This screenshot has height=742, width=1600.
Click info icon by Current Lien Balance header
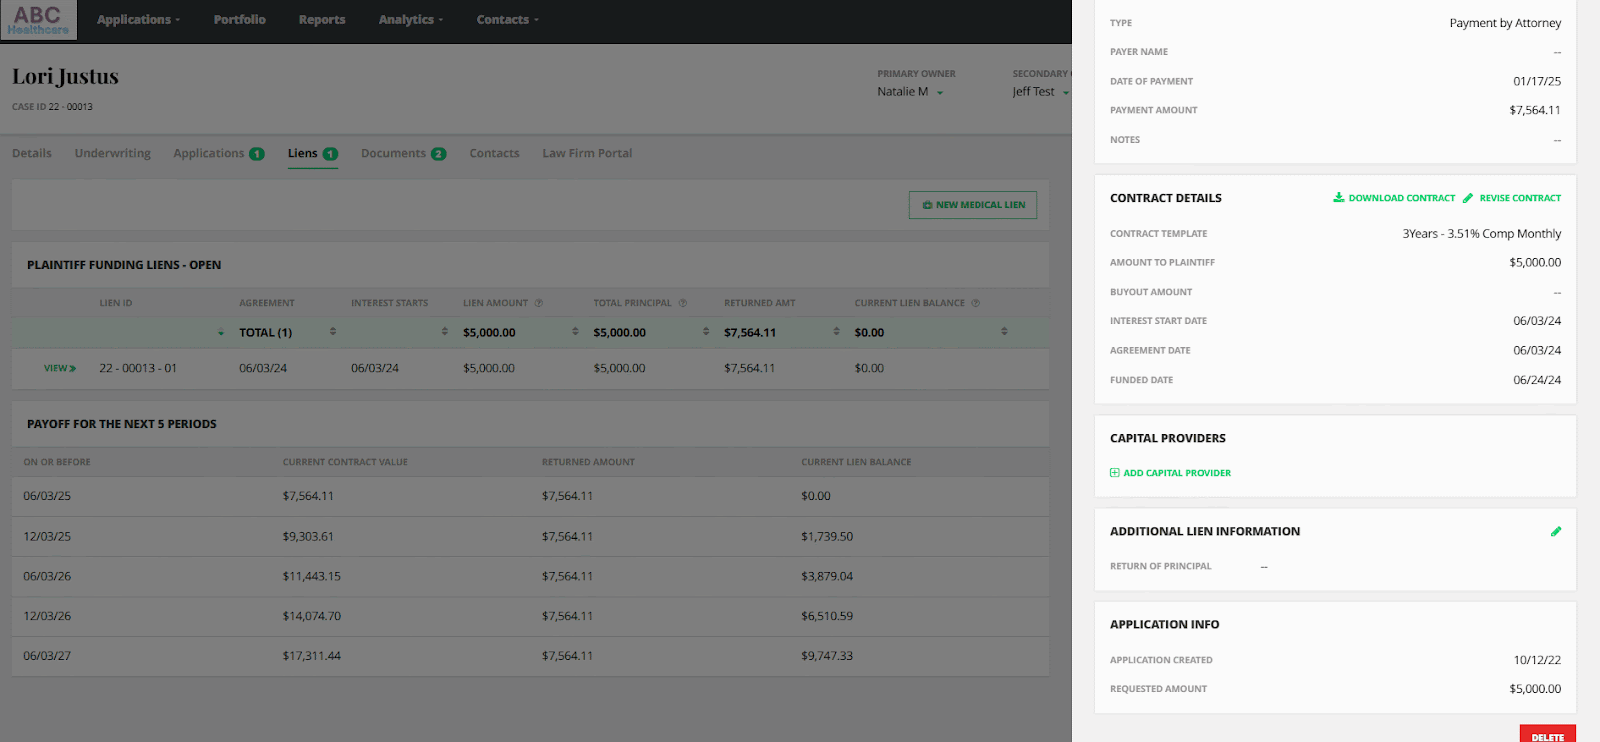(x=976, y=303)
